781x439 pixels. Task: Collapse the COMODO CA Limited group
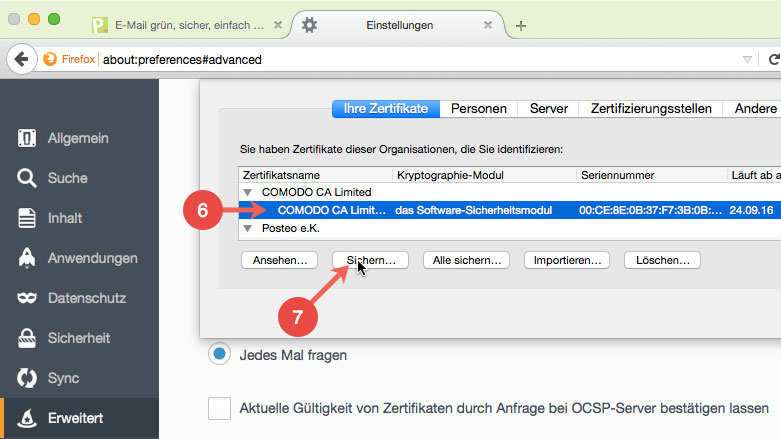coord(248,192)
